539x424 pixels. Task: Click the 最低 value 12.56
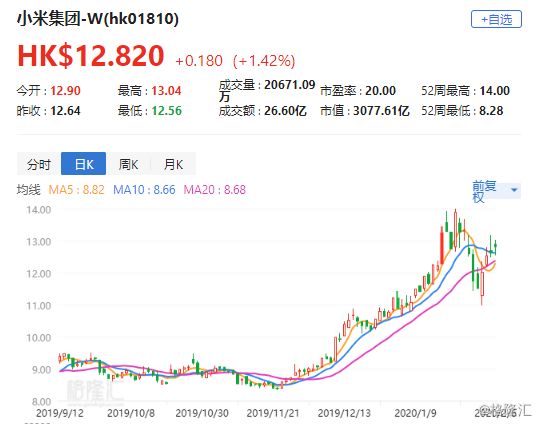pos(166,111)
